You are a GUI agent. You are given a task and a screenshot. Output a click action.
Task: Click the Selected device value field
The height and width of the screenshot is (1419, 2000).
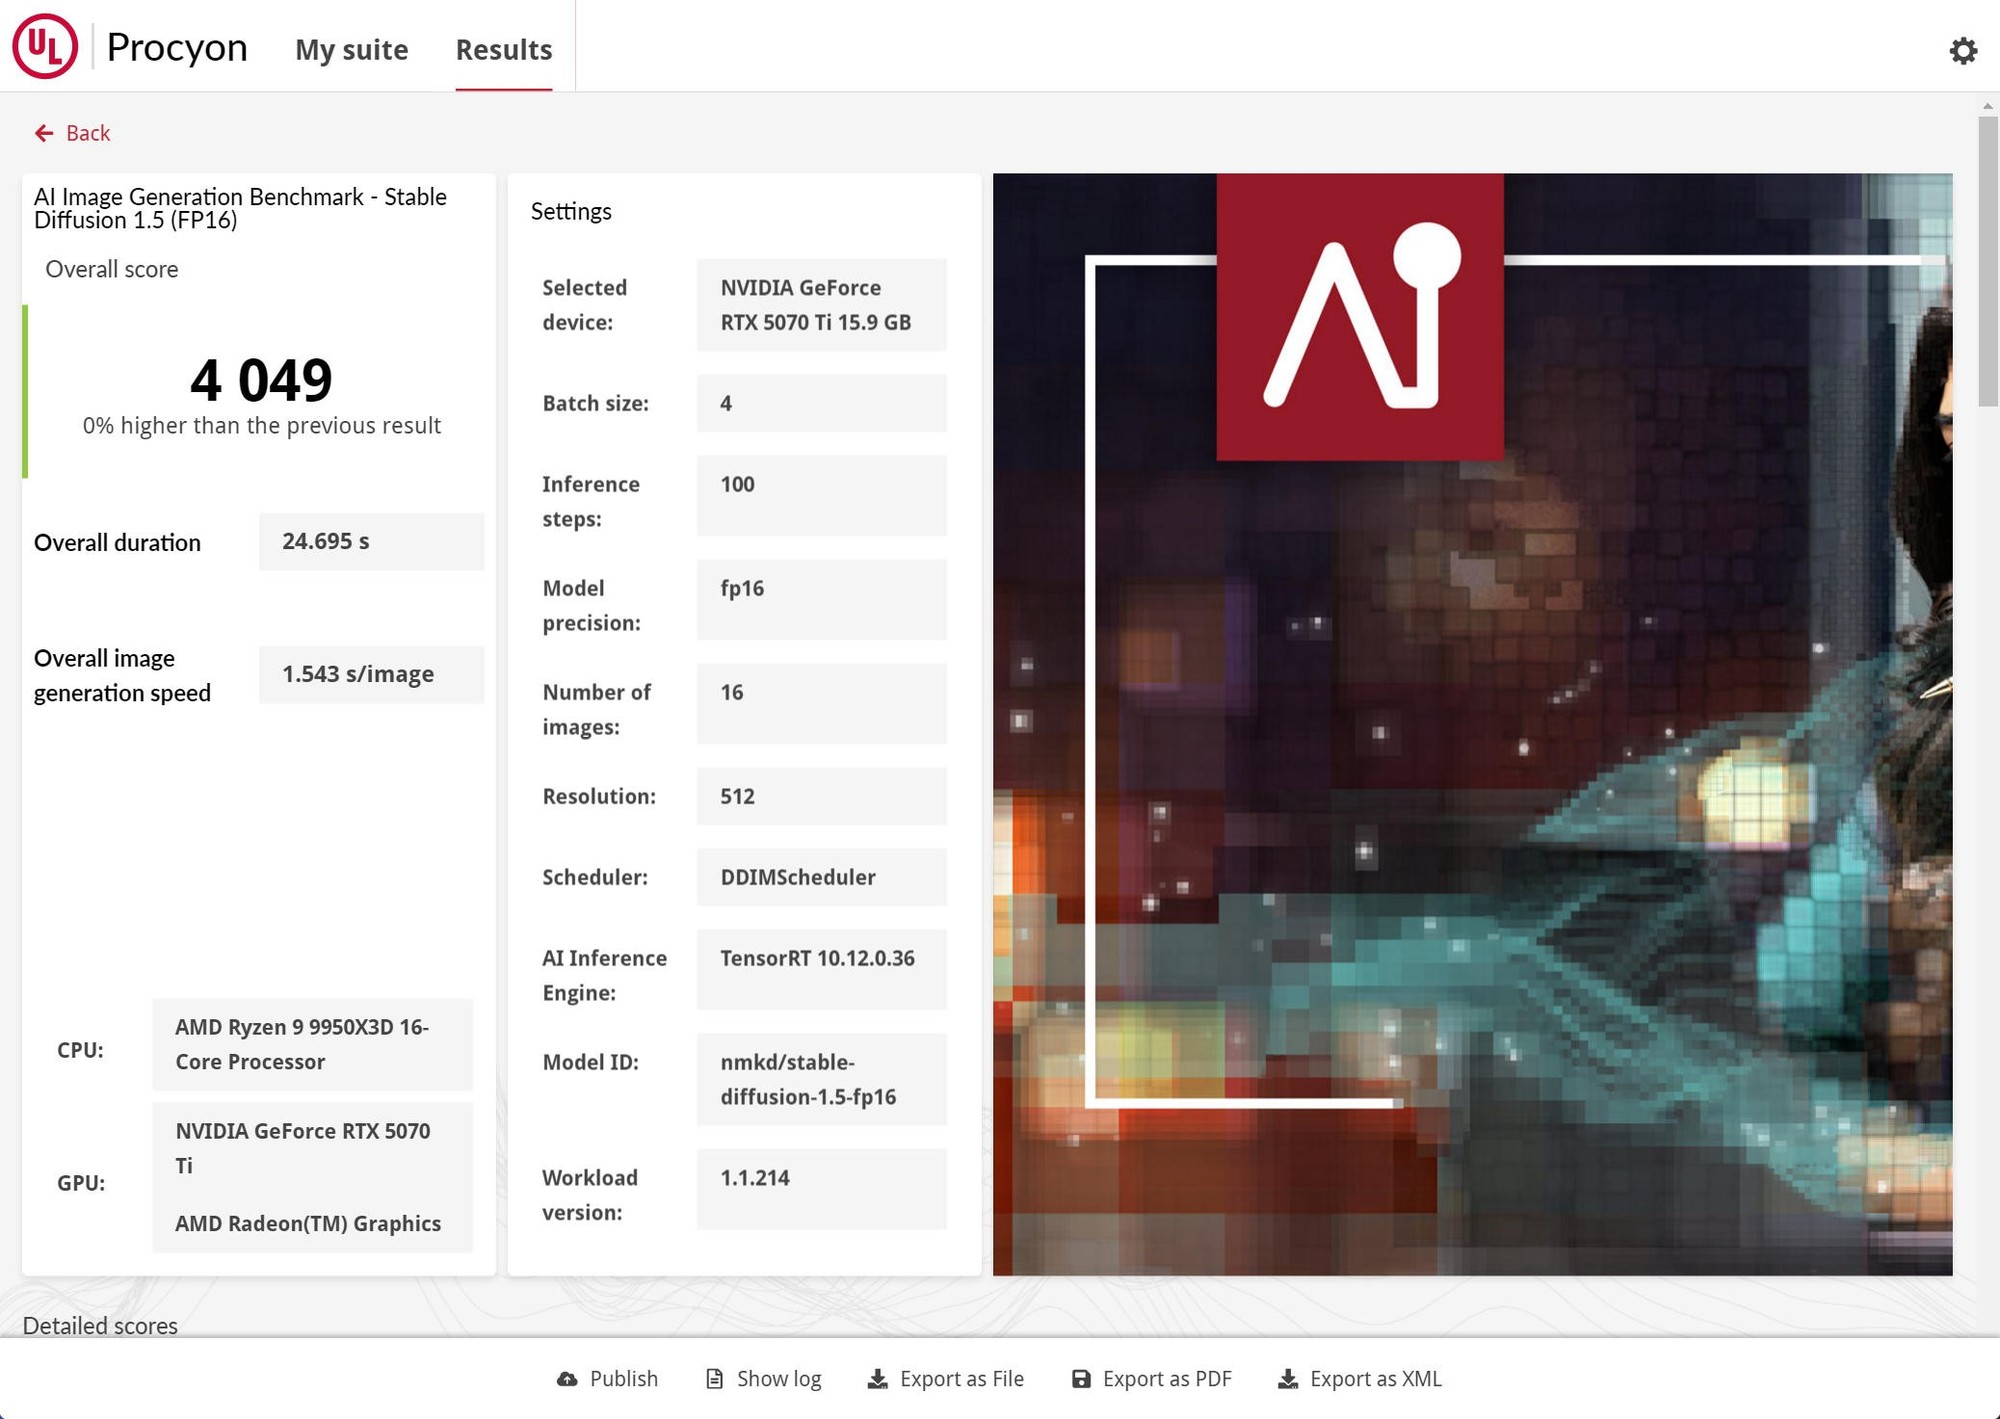coord(821,305)
